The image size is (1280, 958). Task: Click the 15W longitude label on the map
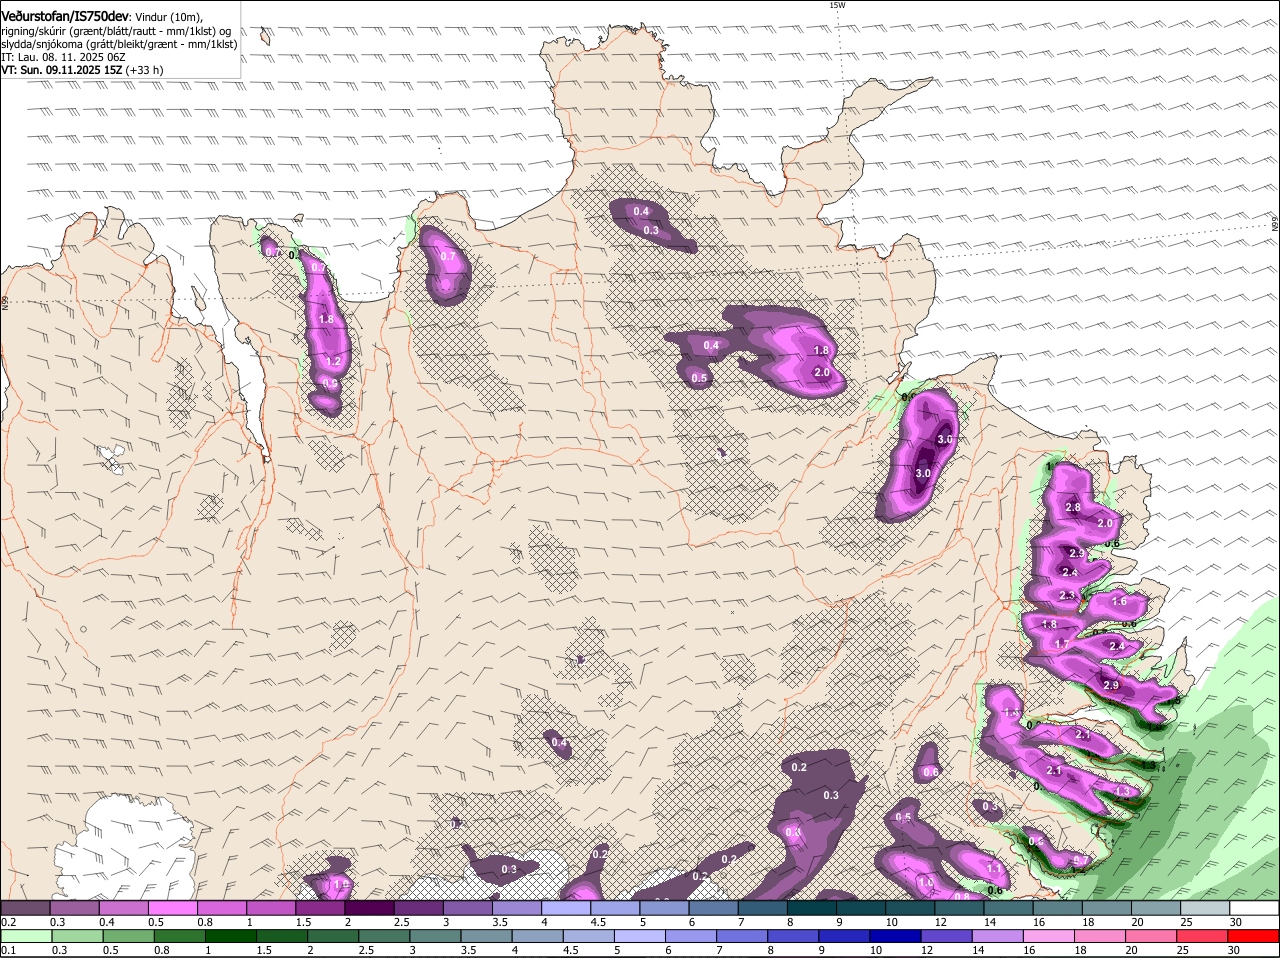pos(837,5)
